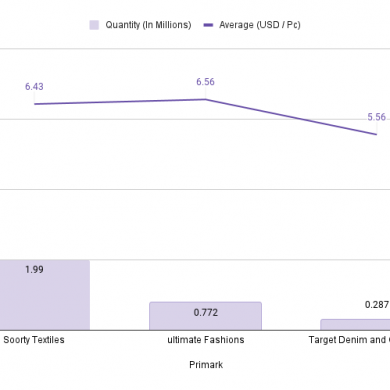Click the Soorty Textiles axis label
This screenshot has width=390, height=390.
point(34,340)
